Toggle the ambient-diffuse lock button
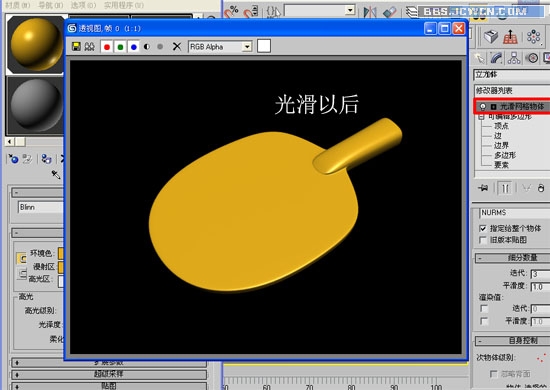Image resolution: width=550 pixels, height=390 pixels. [x=22, y=259]
